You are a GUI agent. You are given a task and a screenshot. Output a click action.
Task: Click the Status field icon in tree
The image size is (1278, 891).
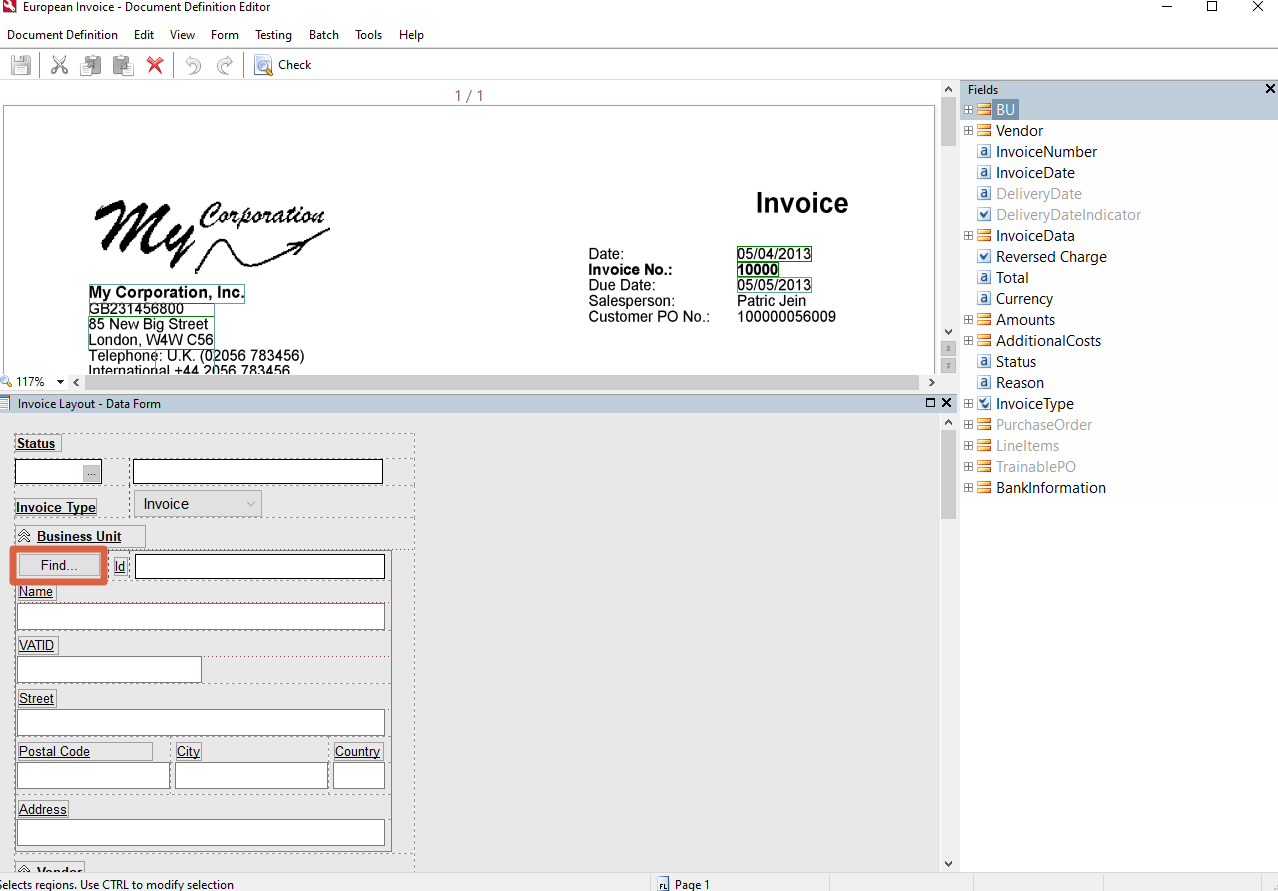pyautogui.click(x=984, y=362)
